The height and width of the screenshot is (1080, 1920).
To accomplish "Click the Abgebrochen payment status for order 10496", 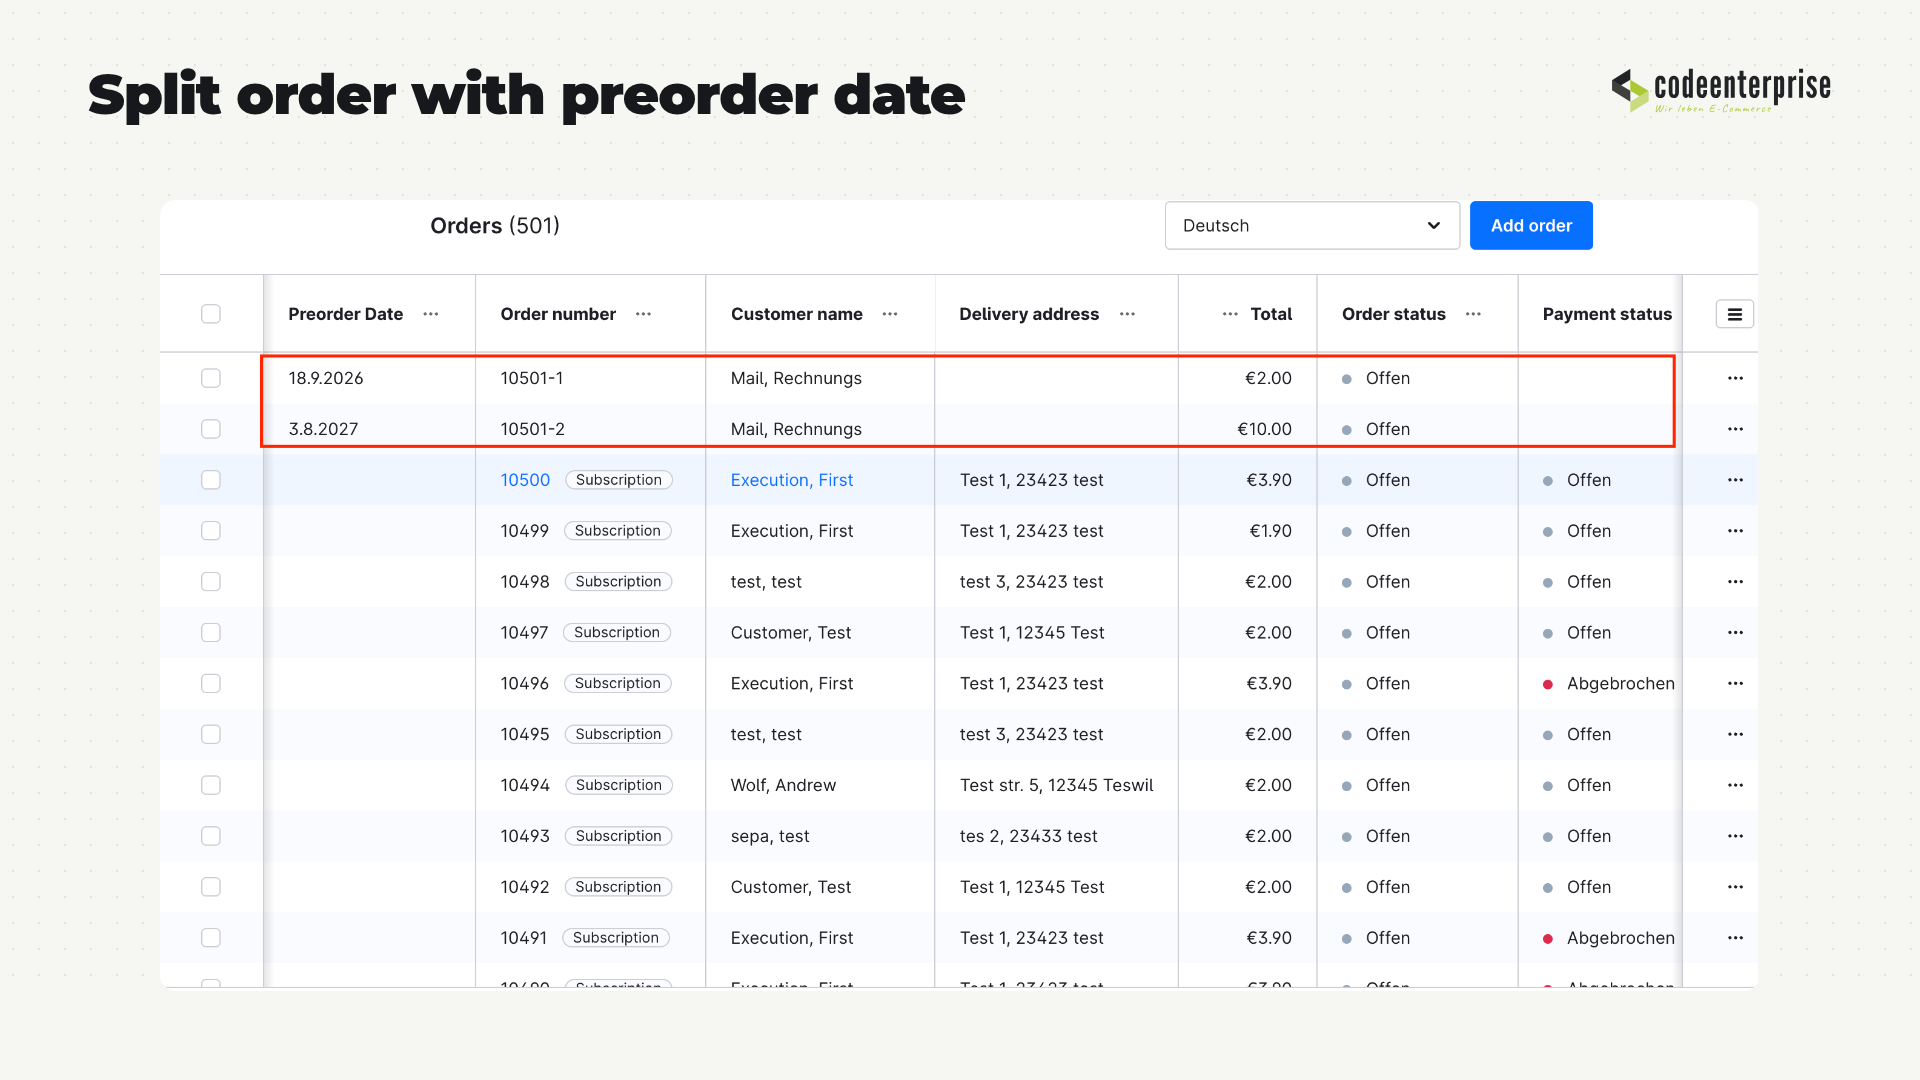I will (1620, 684).
